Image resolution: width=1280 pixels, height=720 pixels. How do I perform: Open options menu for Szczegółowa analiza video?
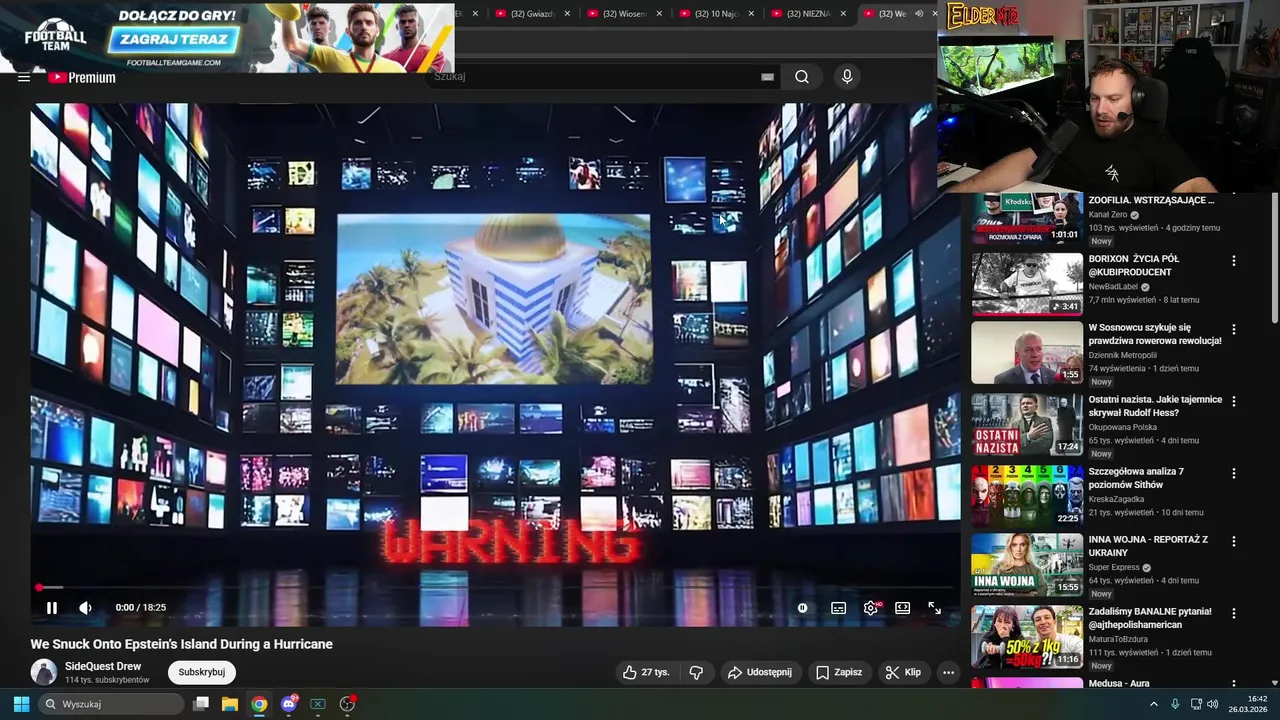[1233, 473]
